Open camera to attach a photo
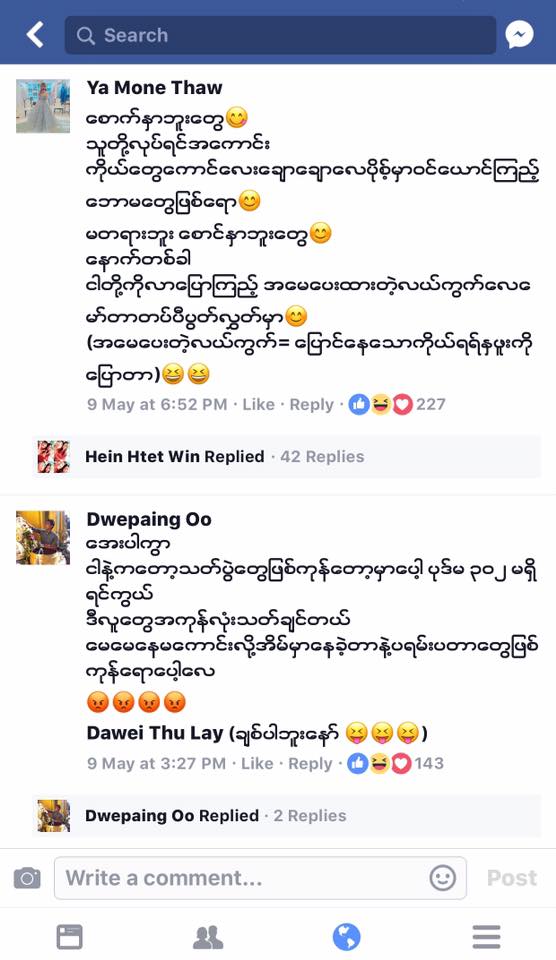 (x=27, y=878)
